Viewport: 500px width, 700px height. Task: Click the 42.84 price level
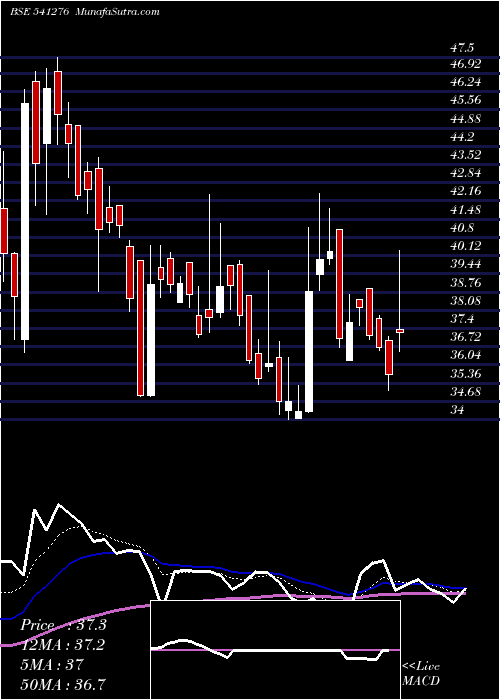tap(466, 173)
